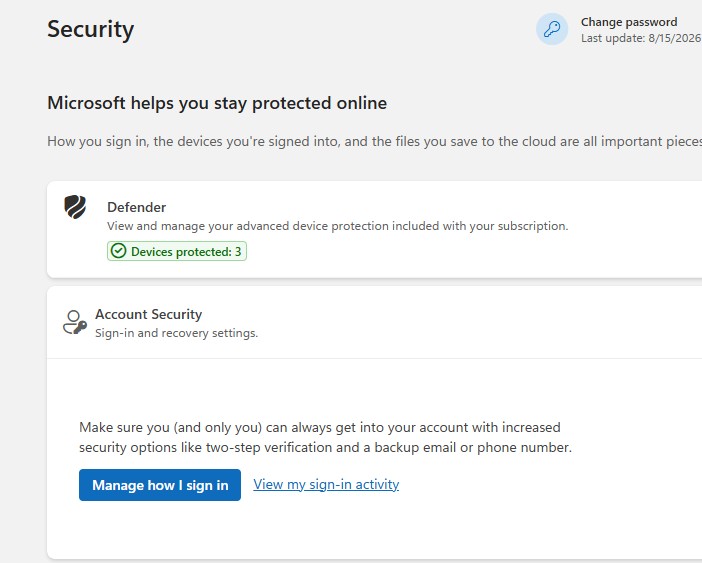This screenshot has height=563, width=702.
Task: Click the key icon for Change password
Action: (x=552, y=30)
